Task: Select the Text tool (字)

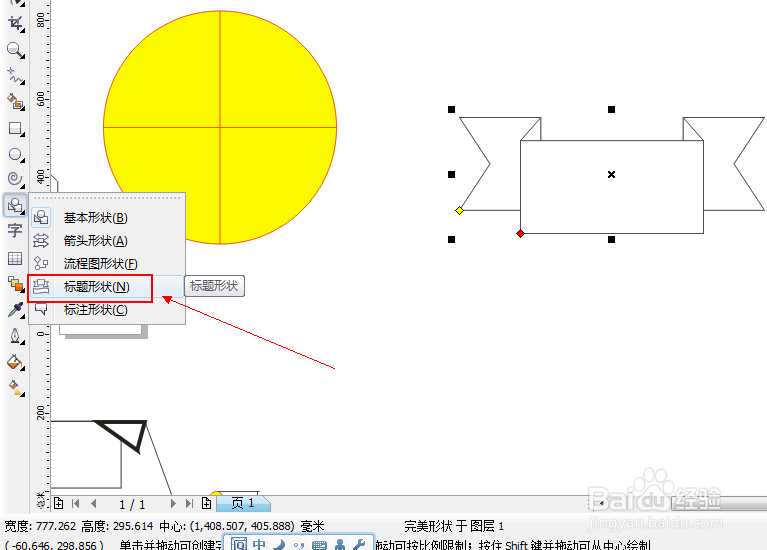Action: coord(15,230)
